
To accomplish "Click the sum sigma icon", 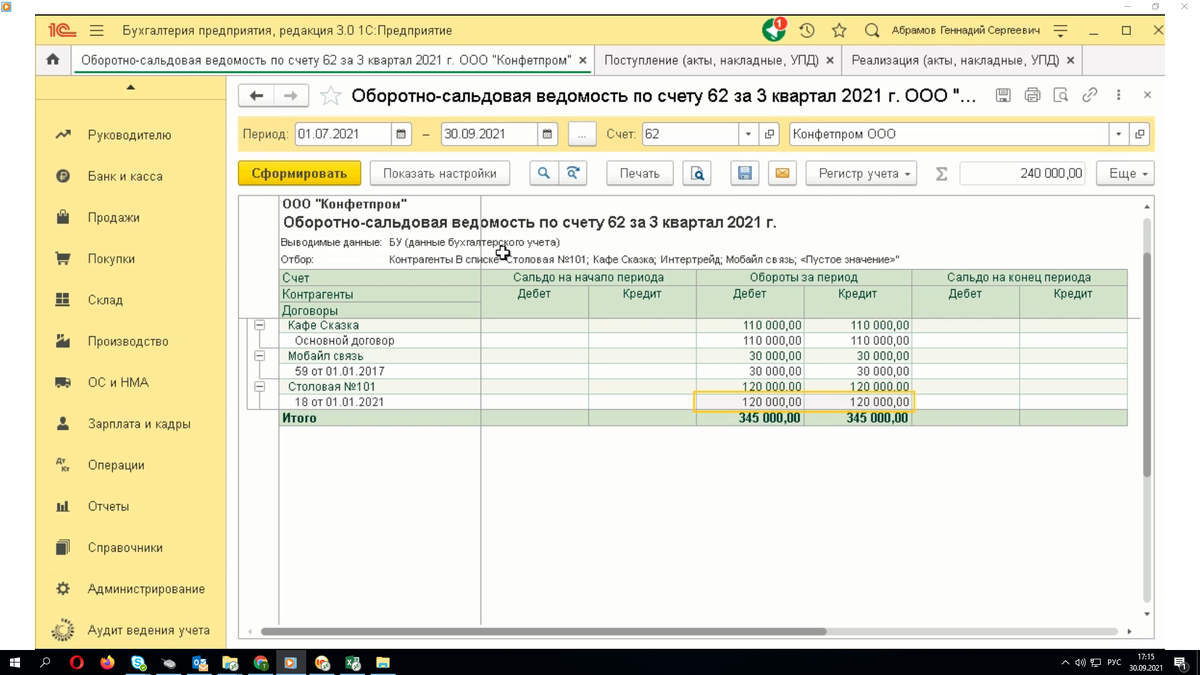I will click(941, 173).
